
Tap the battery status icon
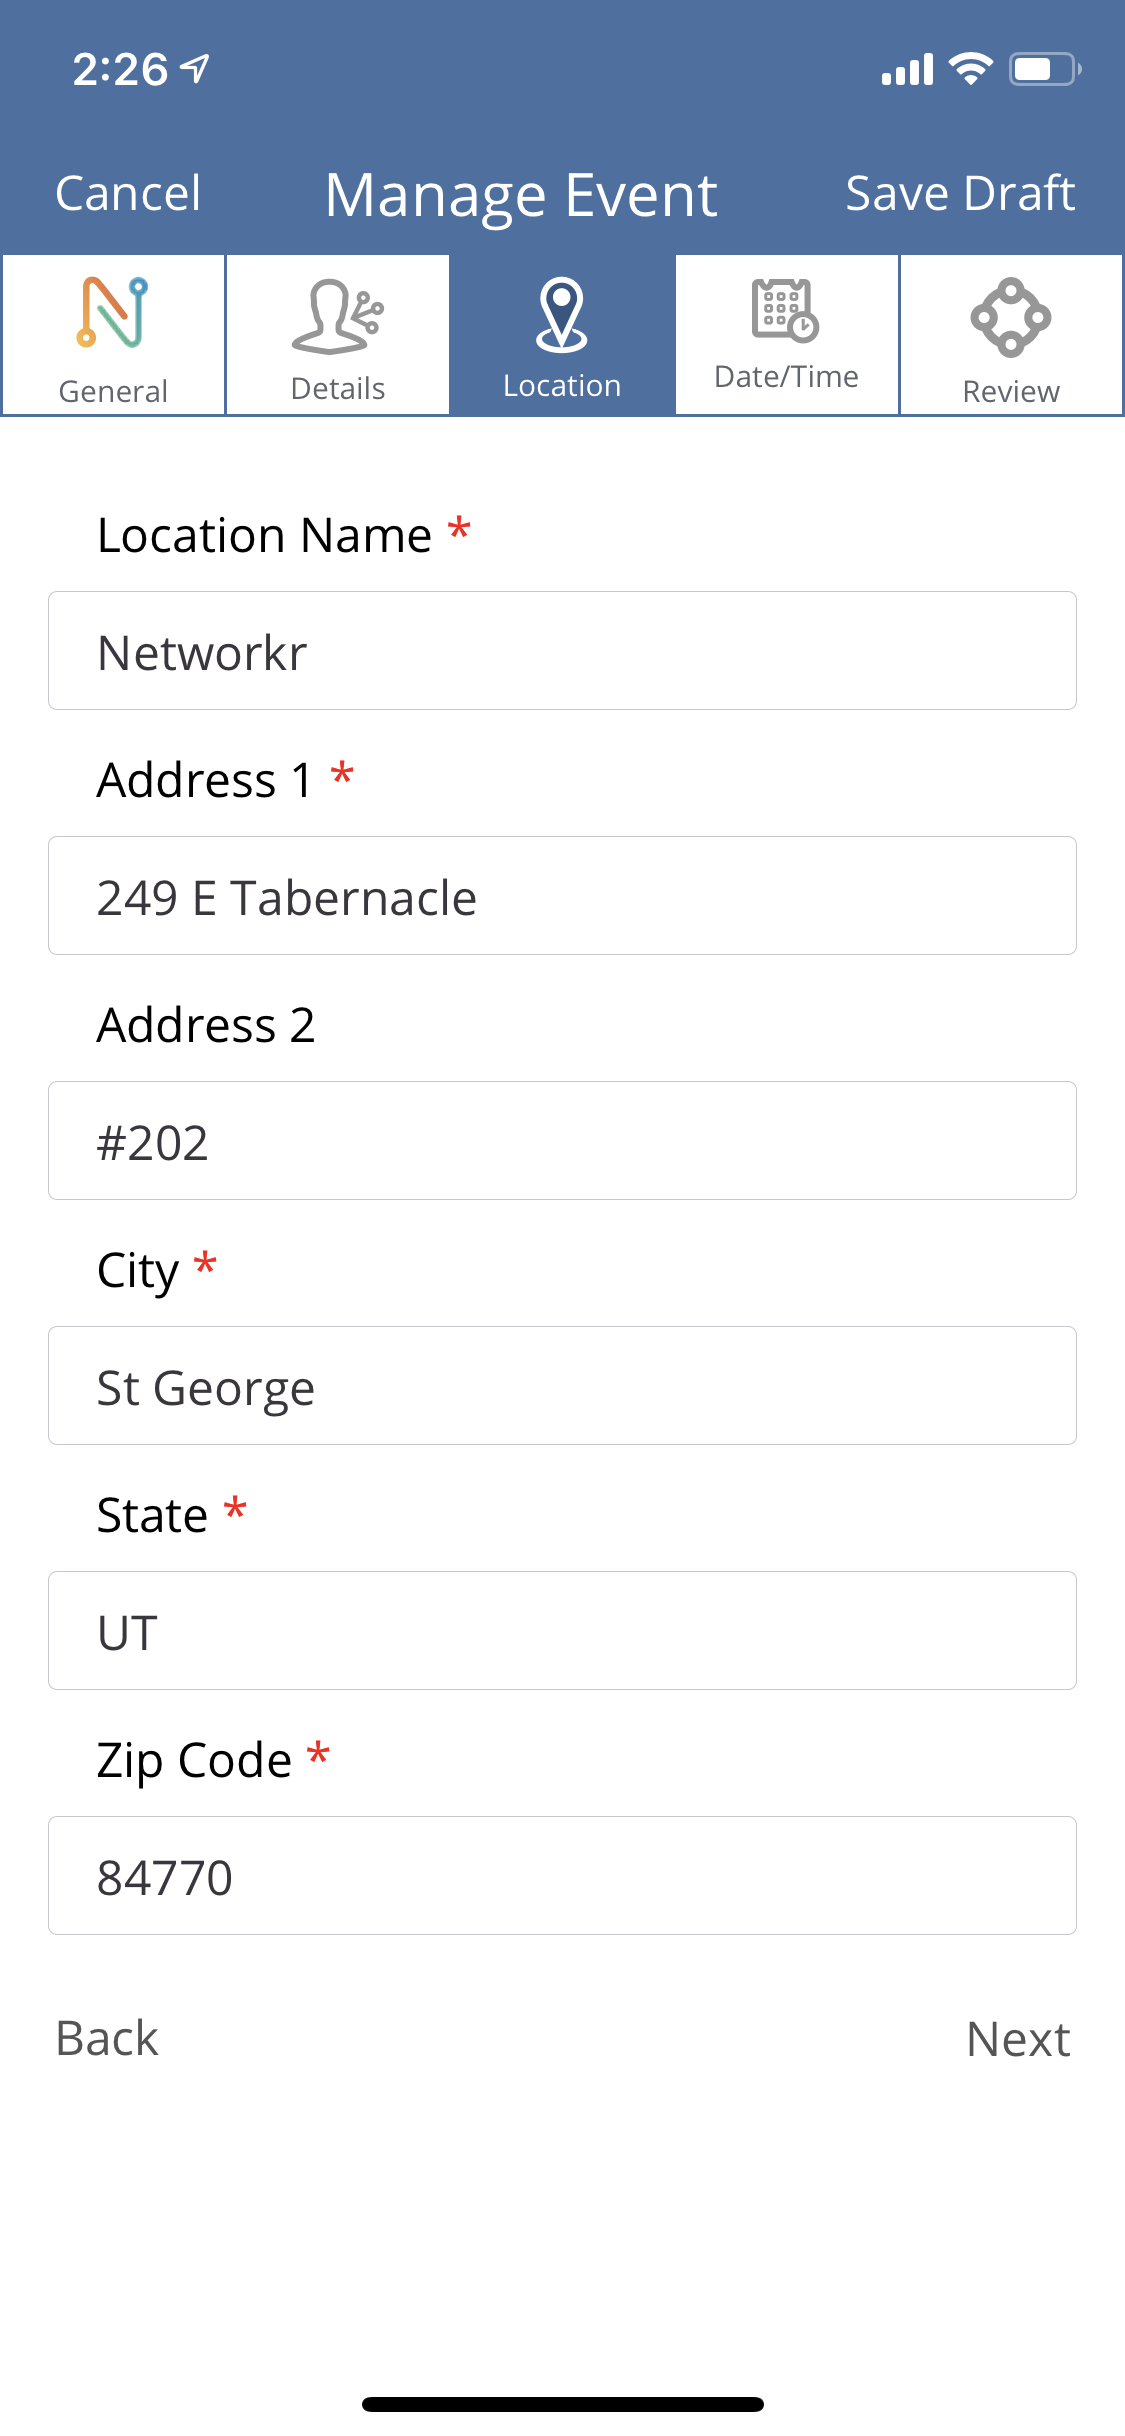[1044, 69]
